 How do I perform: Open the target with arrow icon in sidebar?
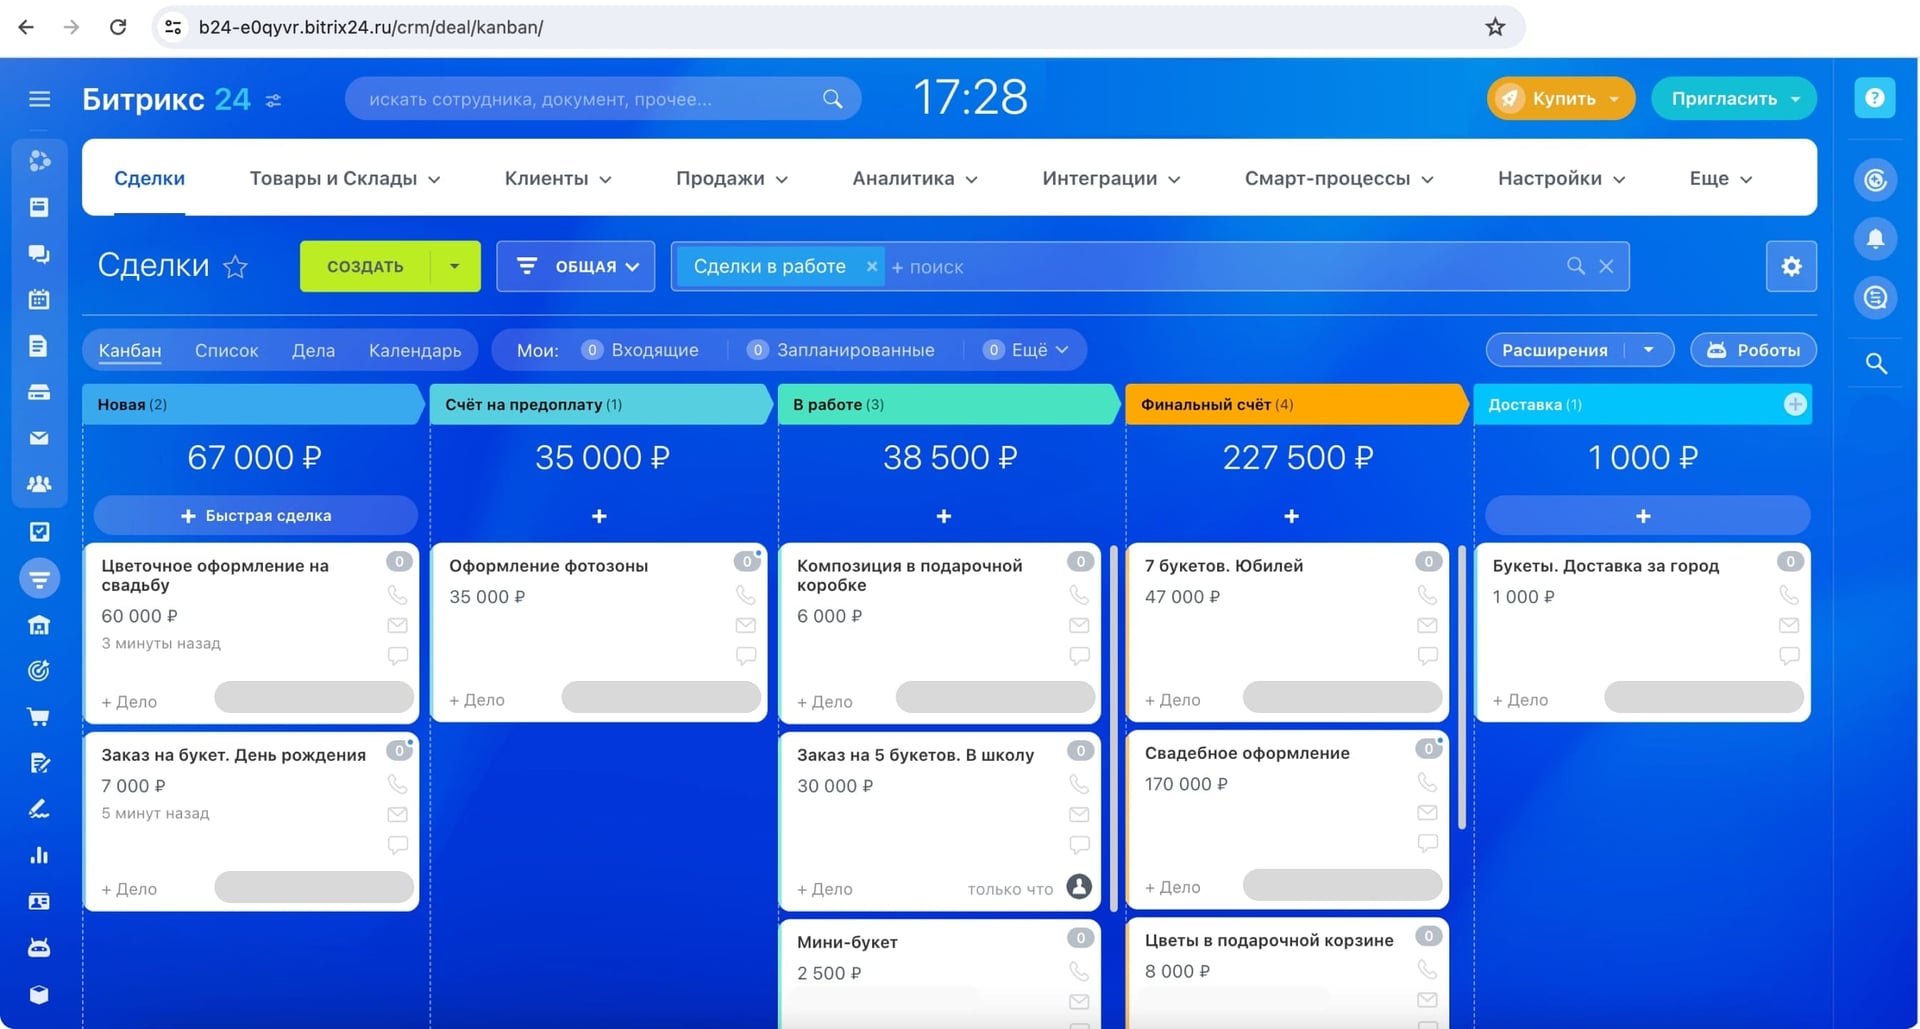[39, 670]
